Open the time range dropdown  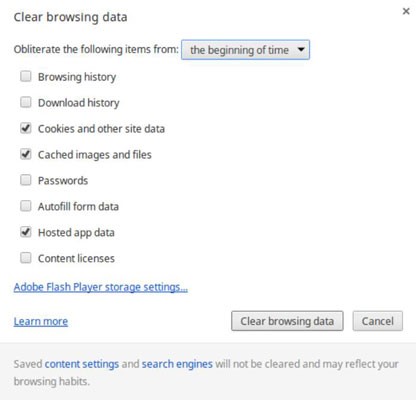245,50
